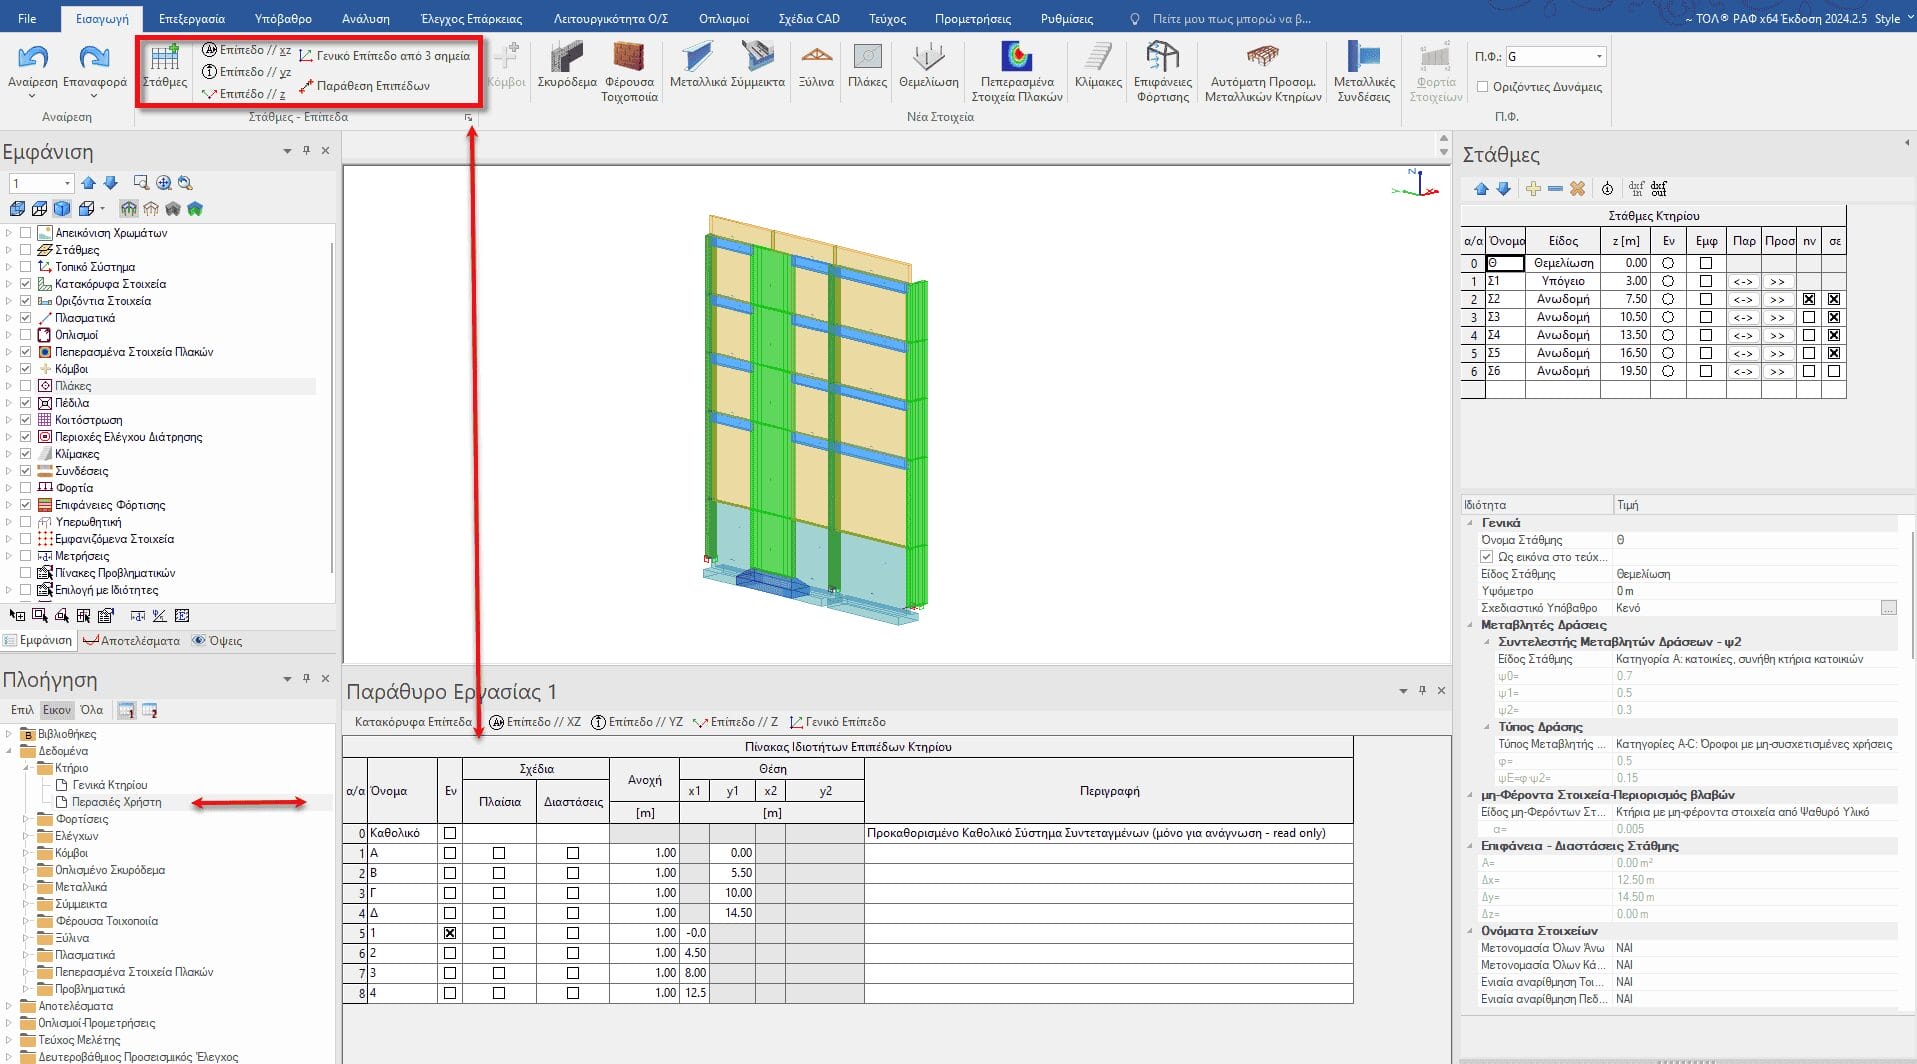Click the z[m] cell of level Σ3
This screenshot has width=1917, height=1064.
(x=1625, y=317)
